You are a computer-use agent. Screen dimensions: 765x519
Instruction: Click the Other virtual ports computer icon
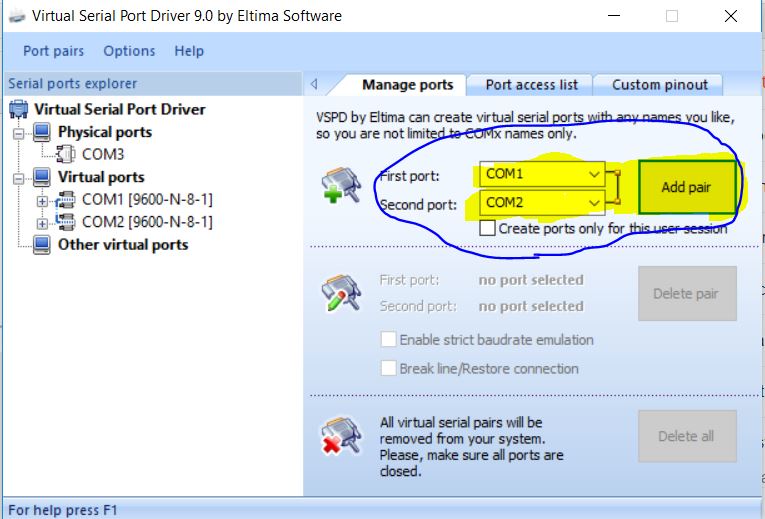coord(42,245)
